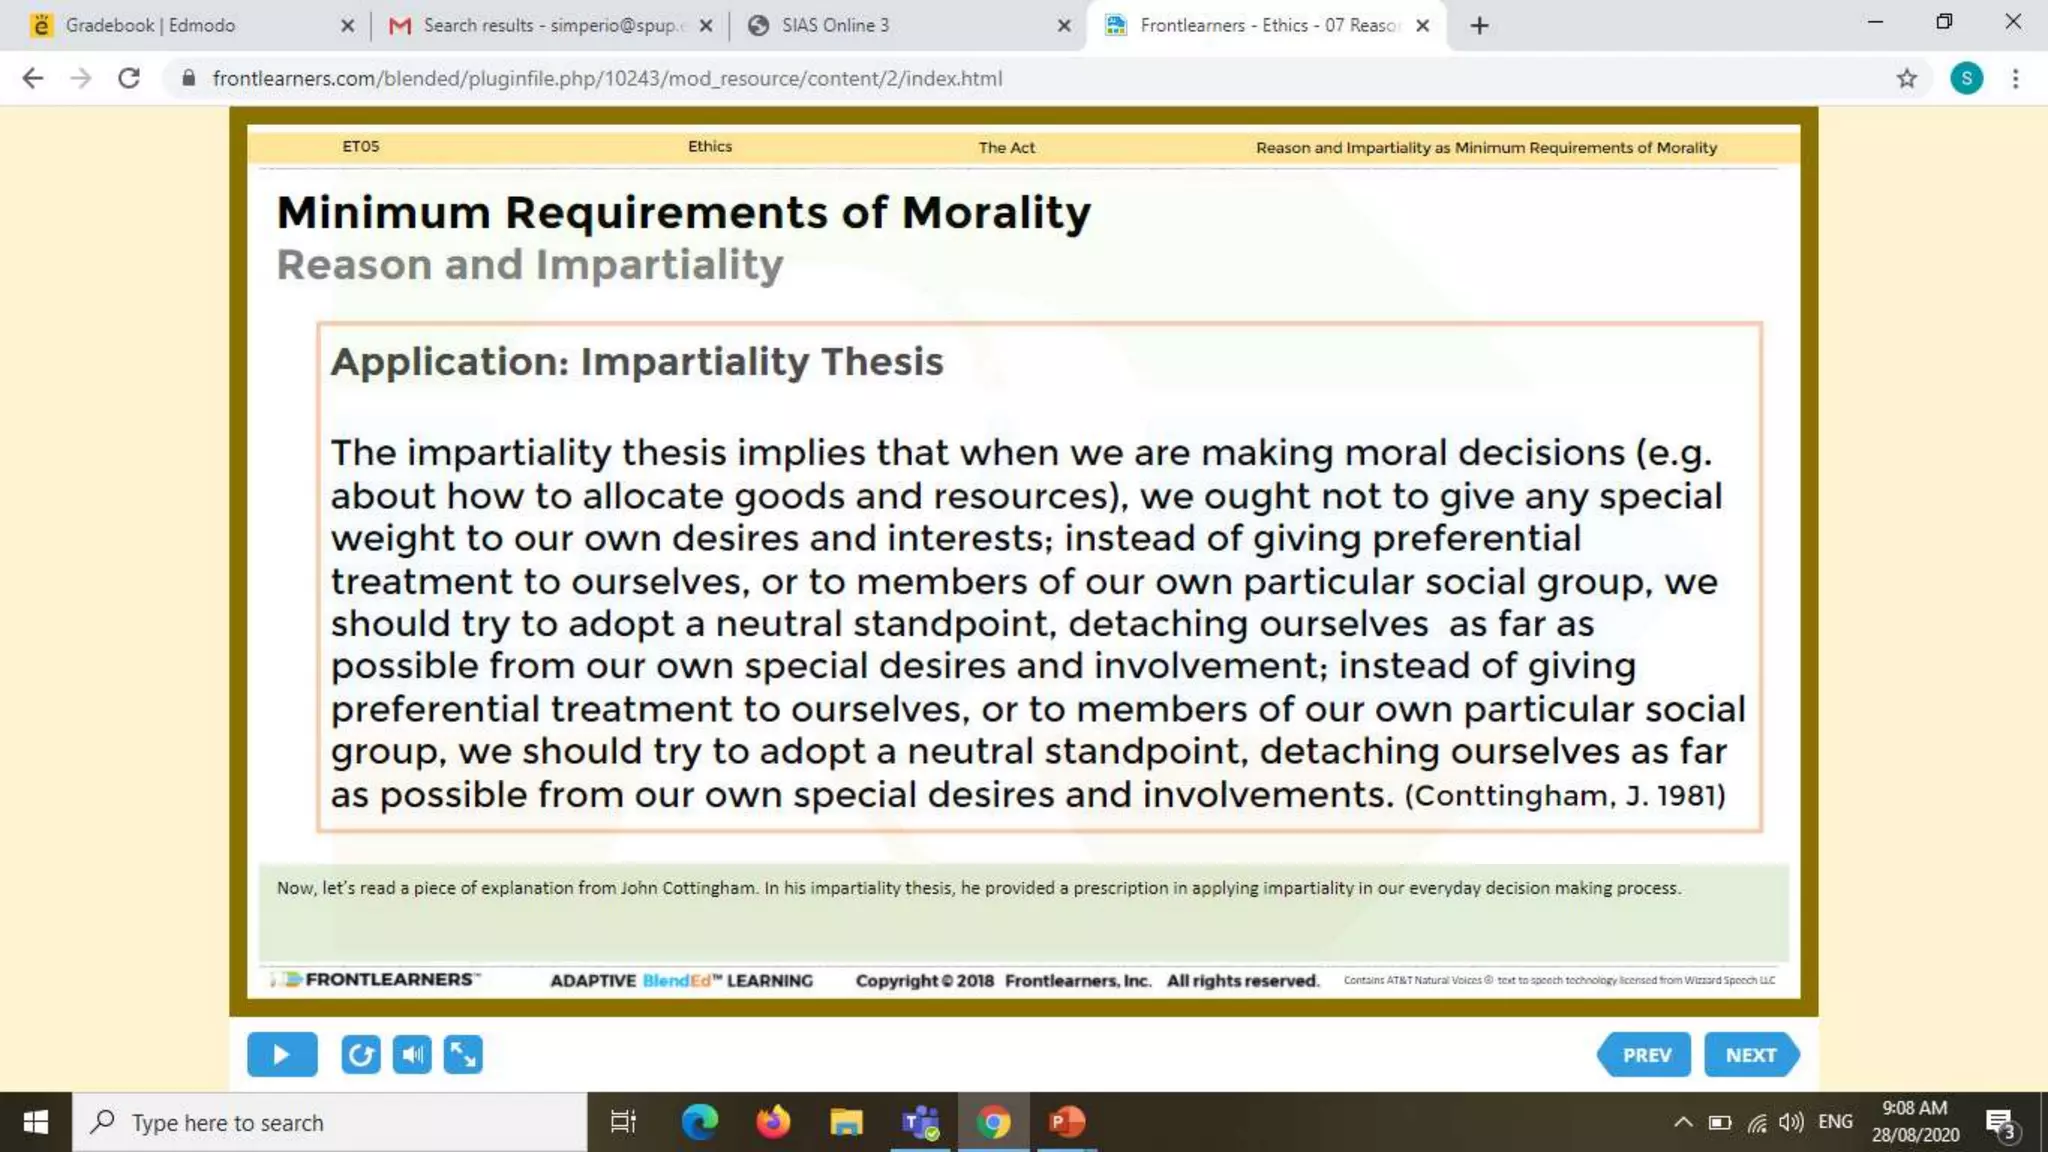Image resolution: width=2048 pixels, height=1152 pixels.
Task: Switch to the Gradebook Edmodo tab
Action: point(150,26)
